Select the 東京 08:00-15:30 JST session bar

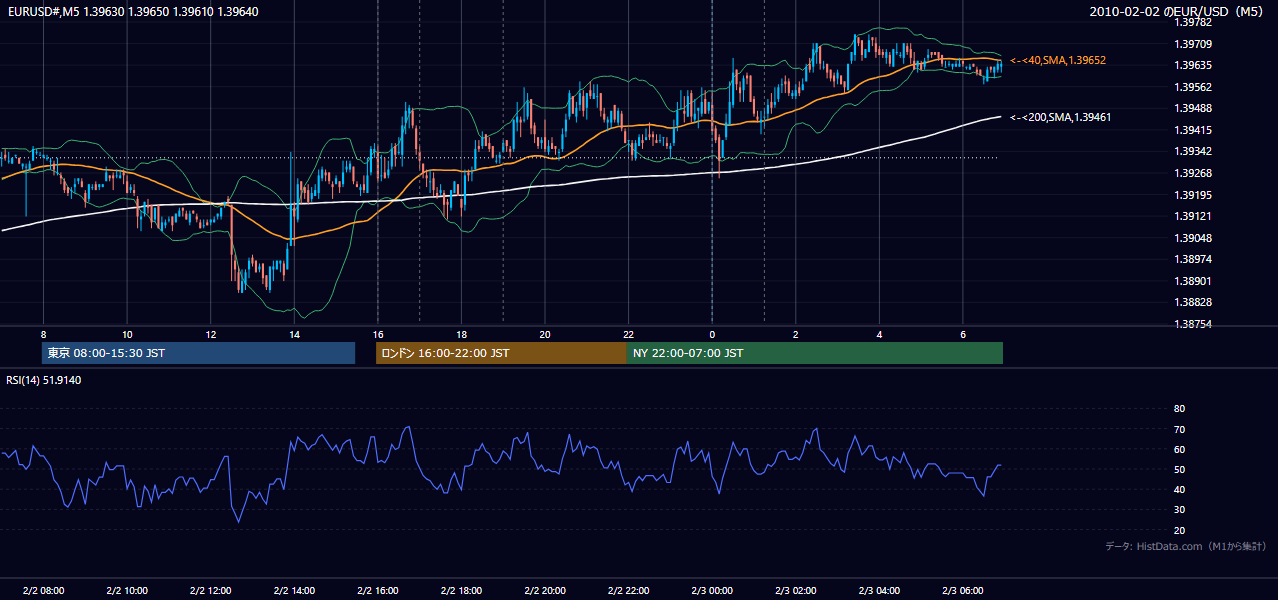[199, 353]
